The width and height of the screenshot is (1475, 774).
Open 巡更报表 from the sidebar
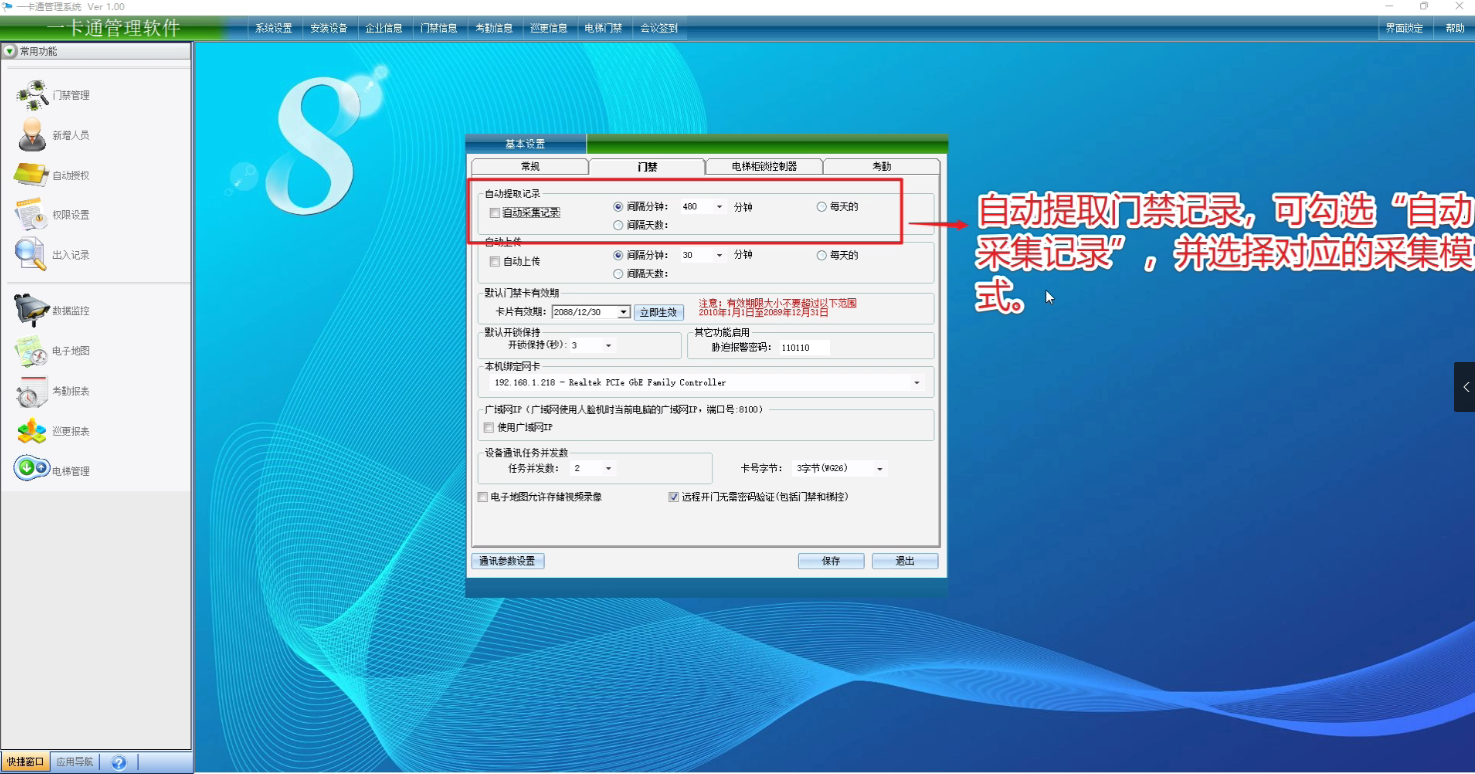click(54, 431)
